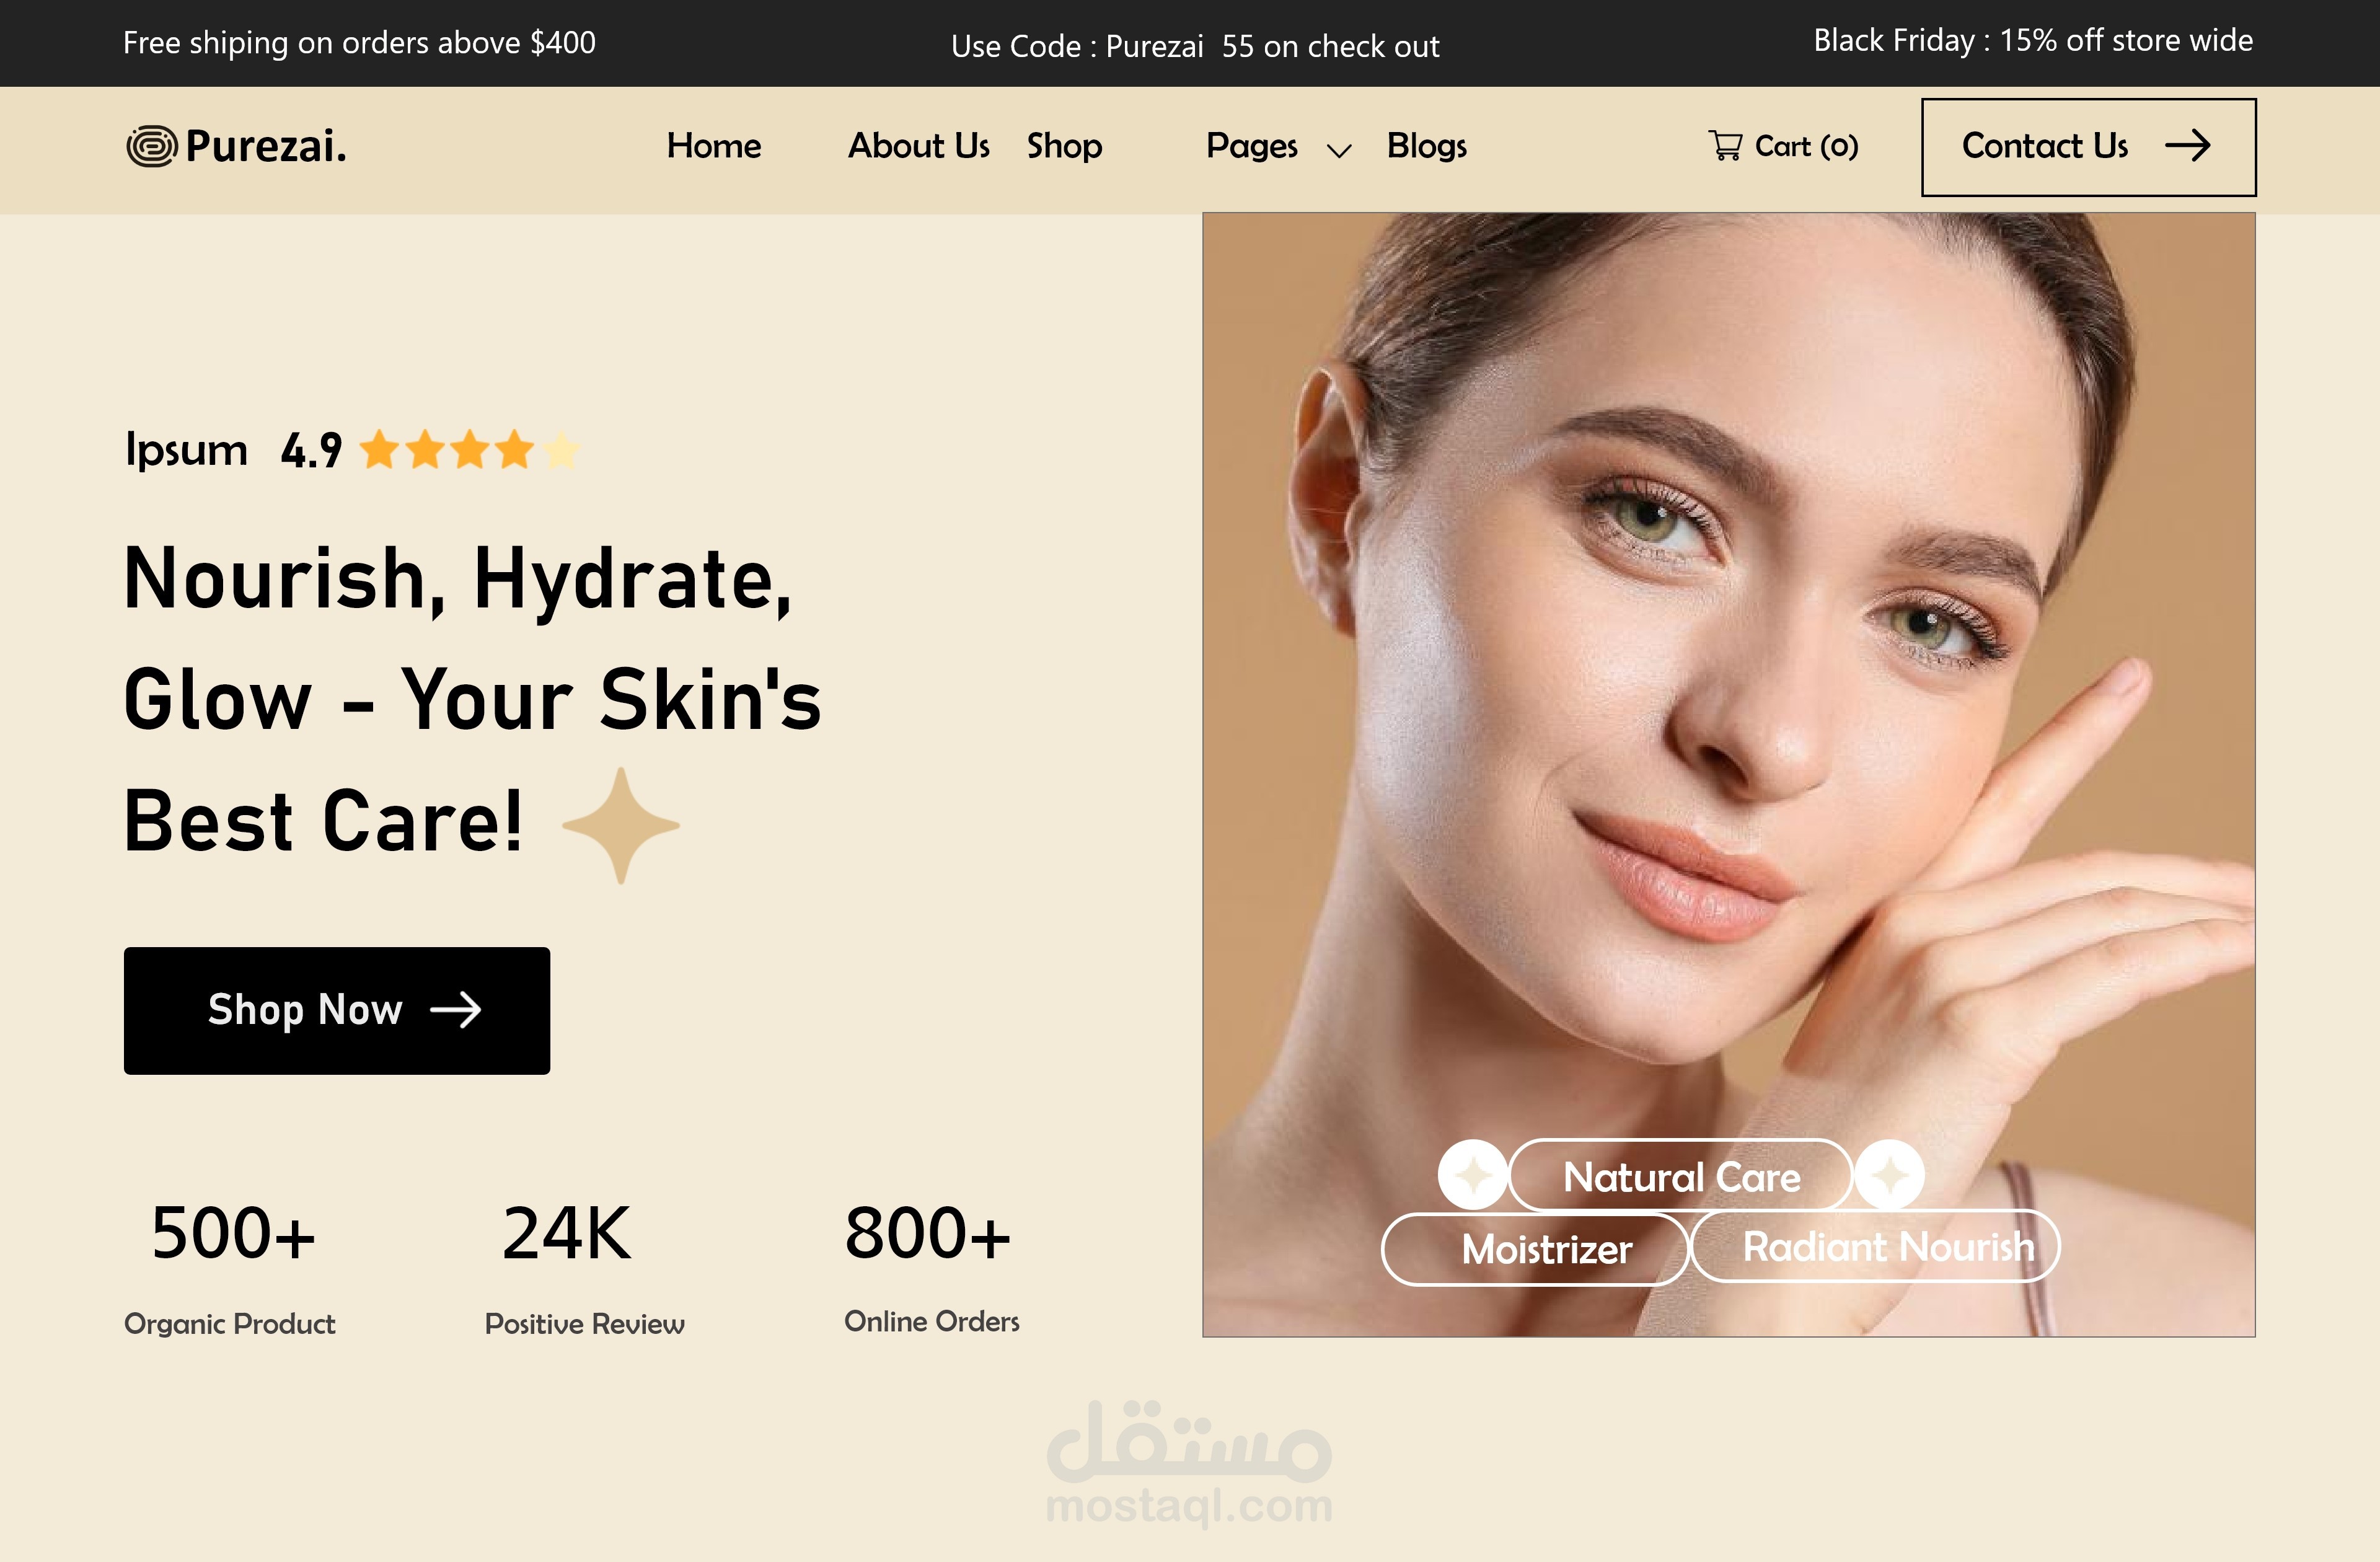Image resolution: width=2380 pixels, height=1562 pixels.
Task: Click the gold sparkle beside Best Care!
Action: coord(621,826)
